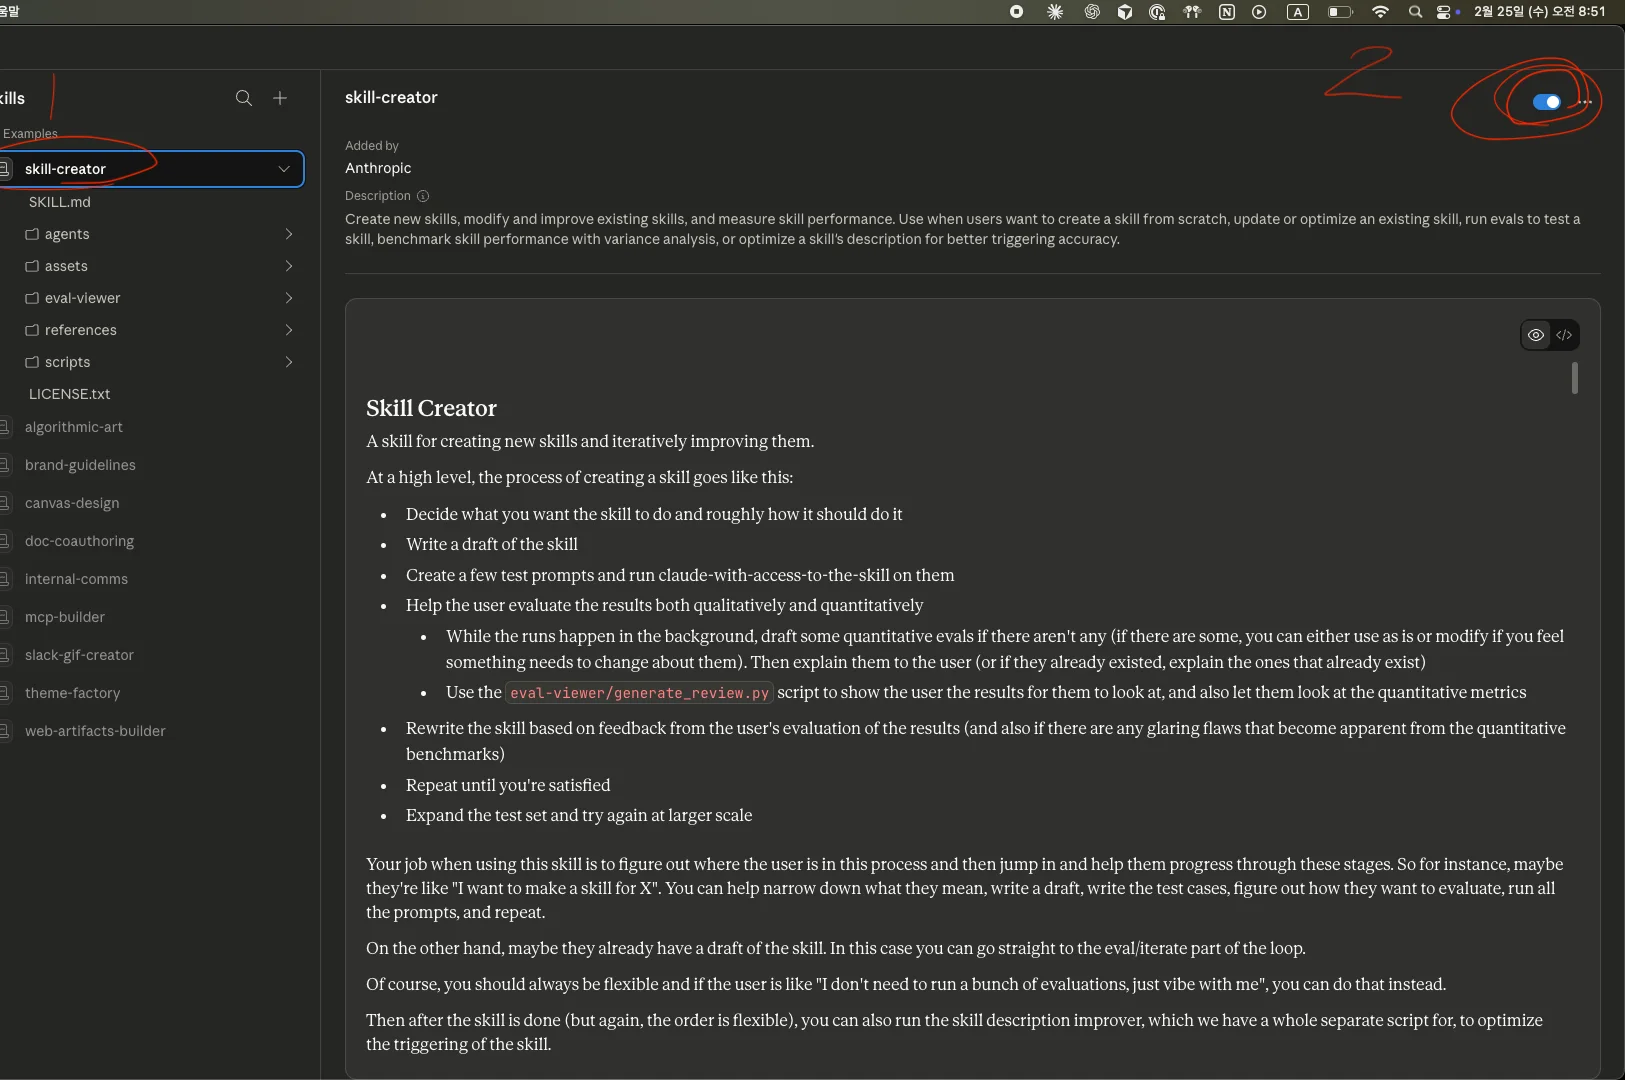Add a new skill with plus icon
Viewport: 1625px width, 1080px height.
tap(280, 98)
